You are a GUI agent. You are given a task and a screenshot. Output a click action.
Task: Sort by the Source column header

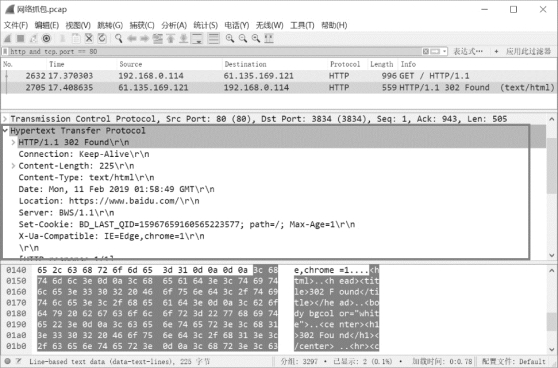[169, 64]
